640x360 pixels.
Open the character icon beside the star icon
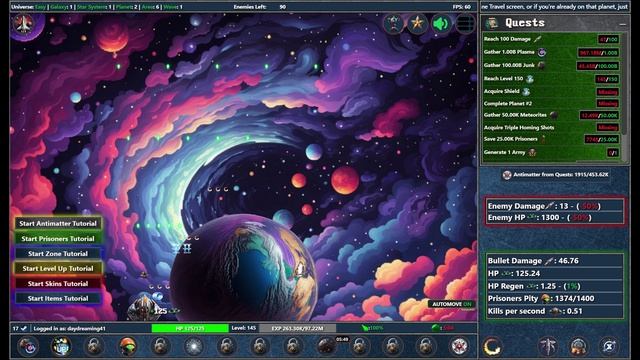coord(393,23)
